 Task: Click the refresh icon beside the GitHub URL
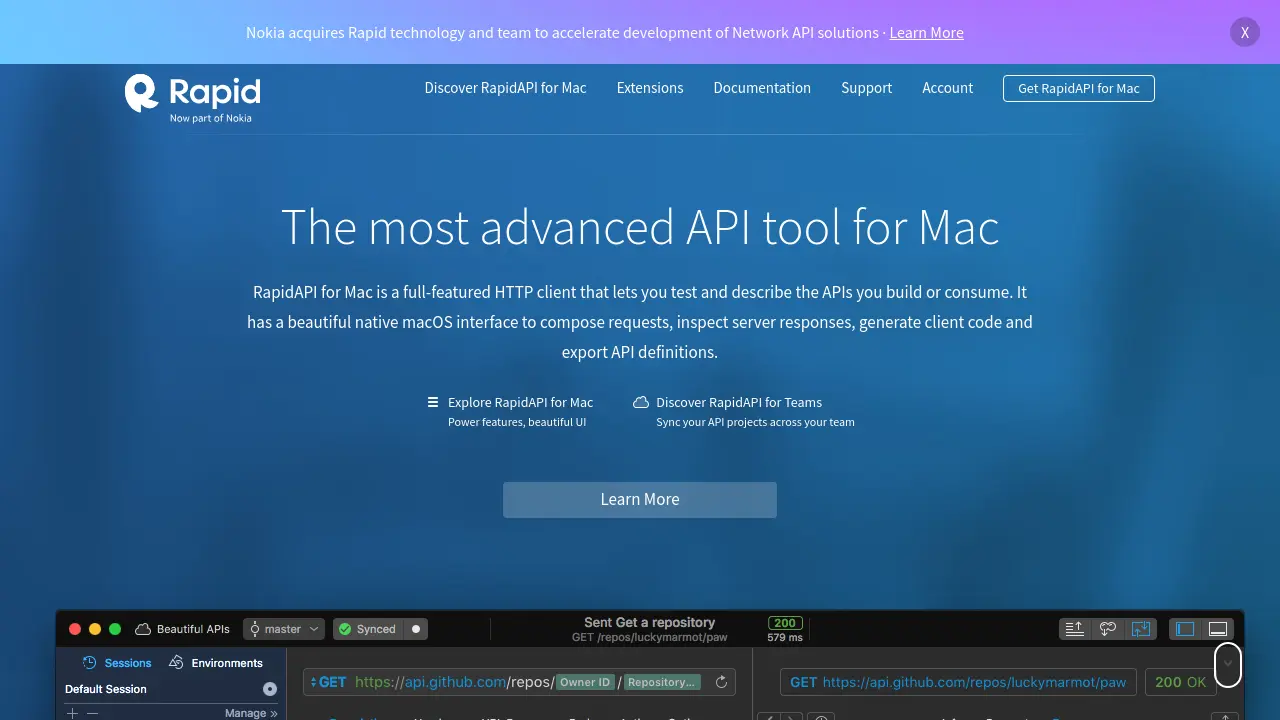point(722,681)
